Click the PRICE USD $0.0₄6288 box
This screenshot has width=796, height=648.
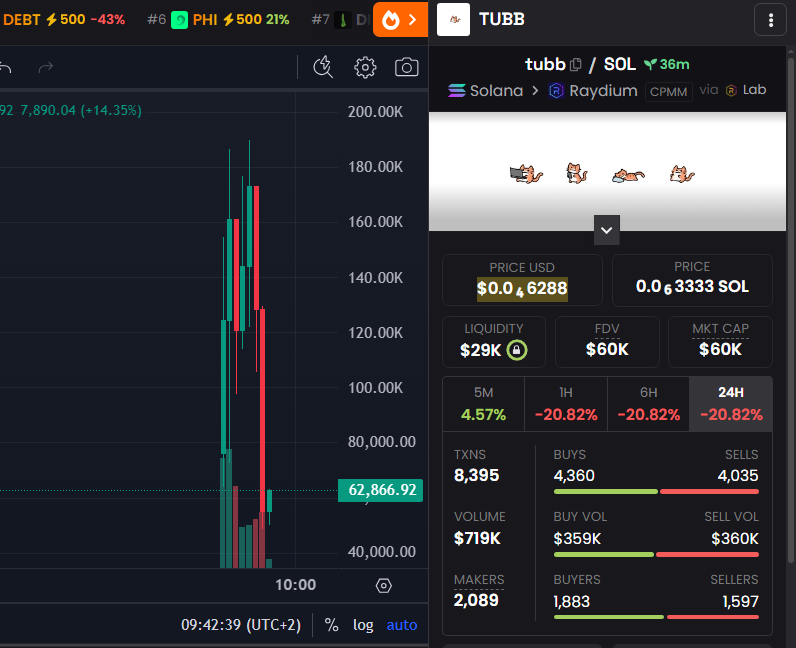(522, 280)
